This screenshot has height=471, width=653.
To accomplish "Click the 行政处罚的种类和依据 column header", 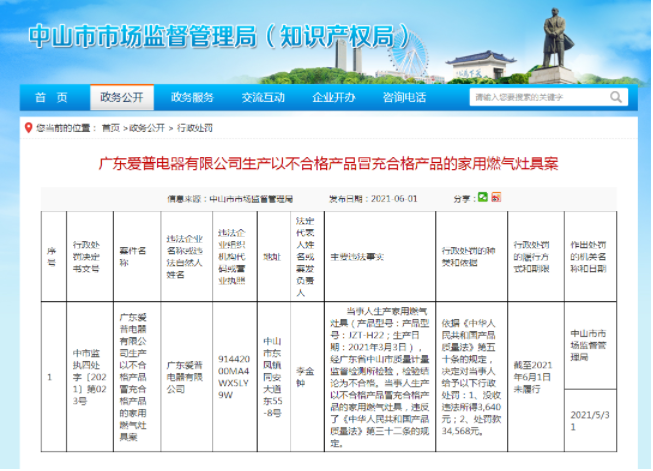I will coord(472,257).
